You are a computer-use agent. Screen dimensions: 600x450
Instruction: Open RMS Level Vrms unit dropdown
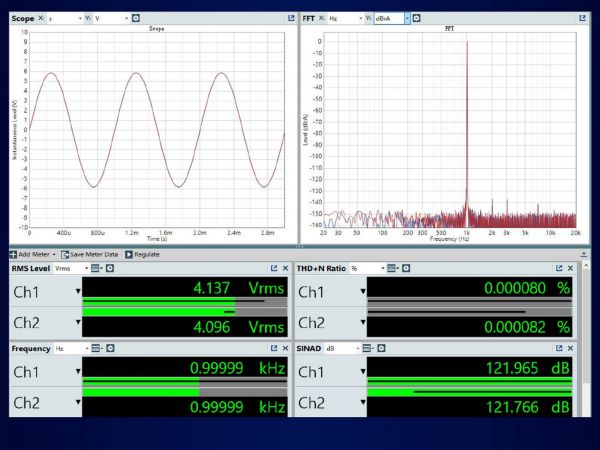(69, 268)
